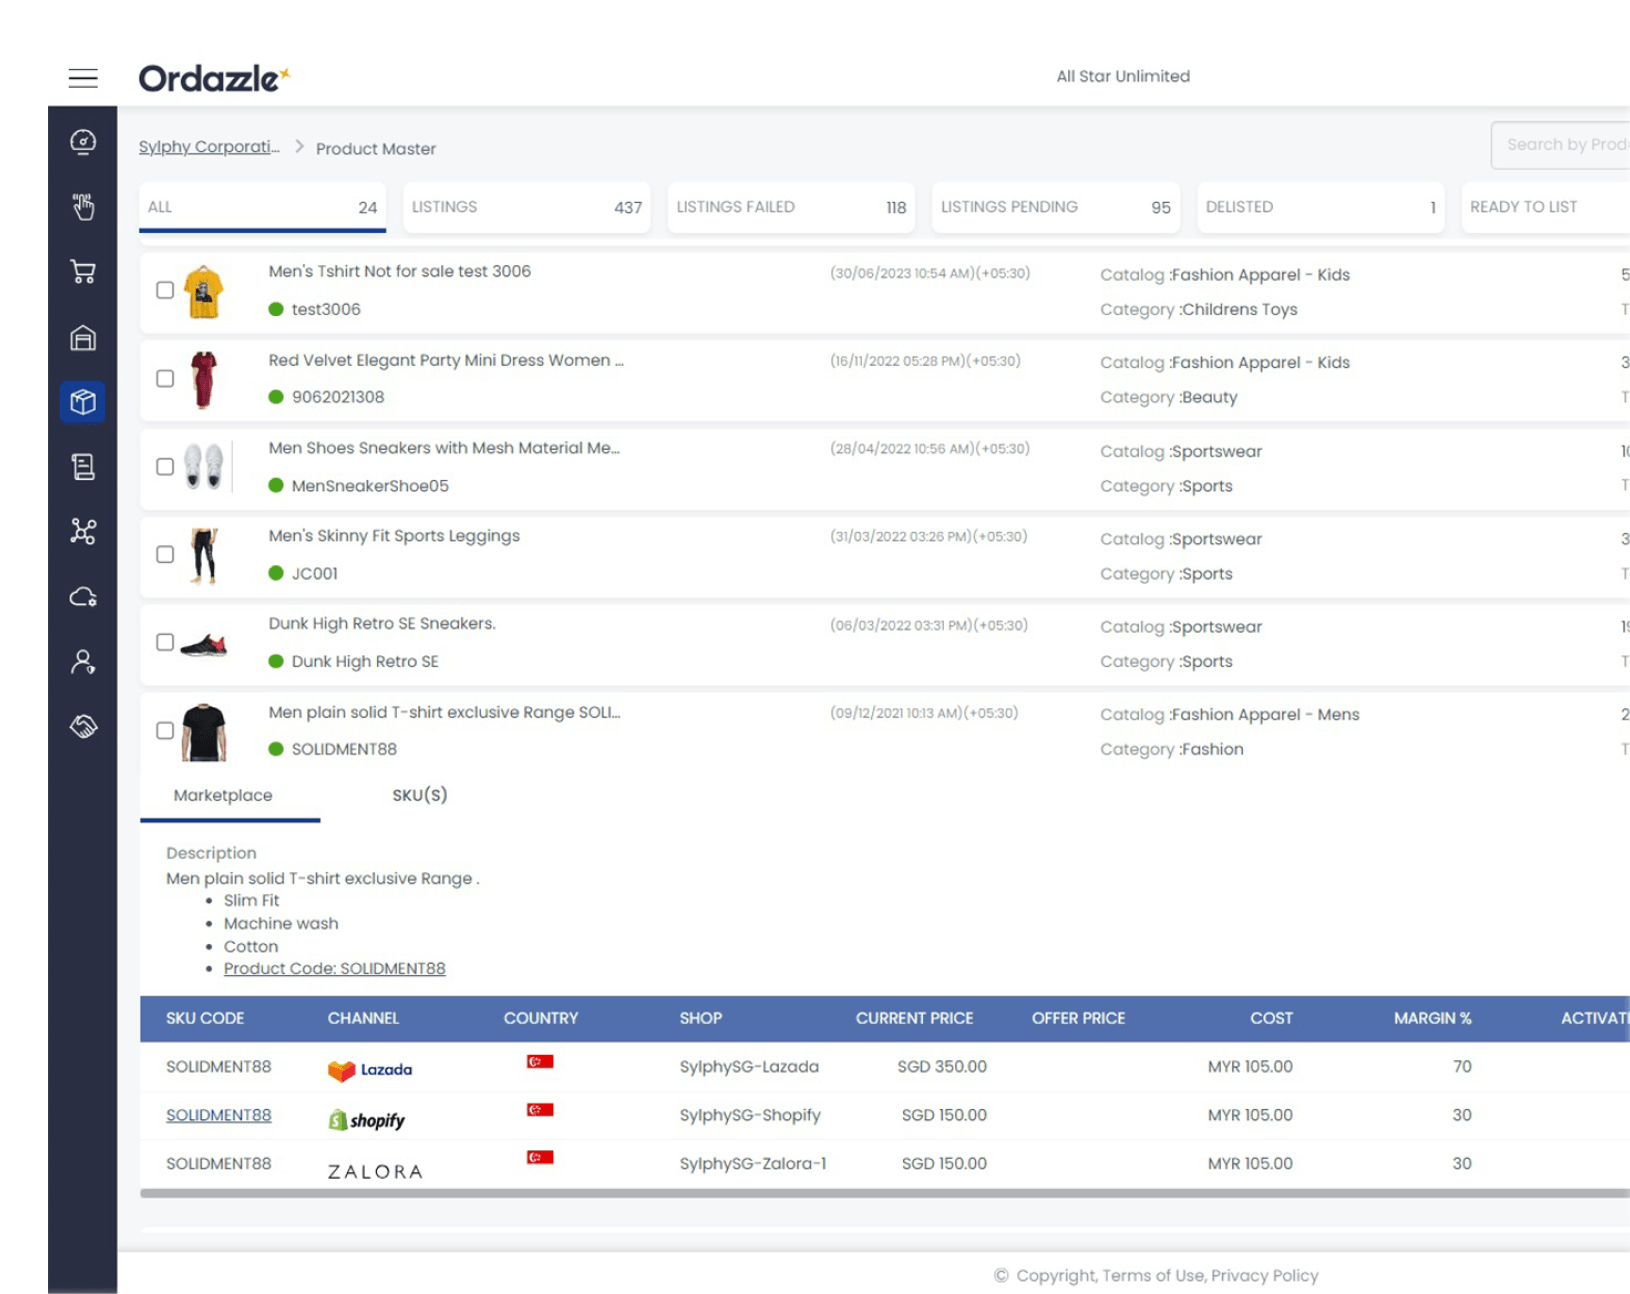
Task: Open the cloud settings sidebar icon
Action: click(83, 597)
